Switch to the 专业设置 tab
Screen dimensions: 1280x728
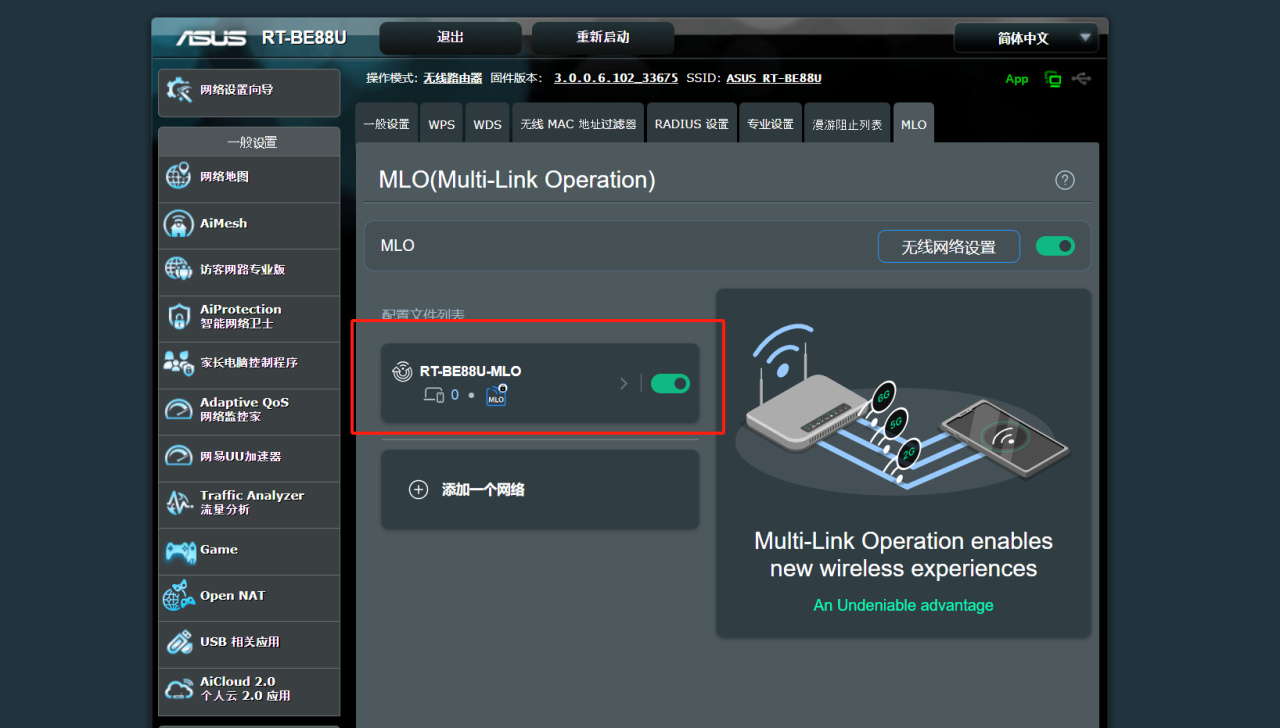770,124
